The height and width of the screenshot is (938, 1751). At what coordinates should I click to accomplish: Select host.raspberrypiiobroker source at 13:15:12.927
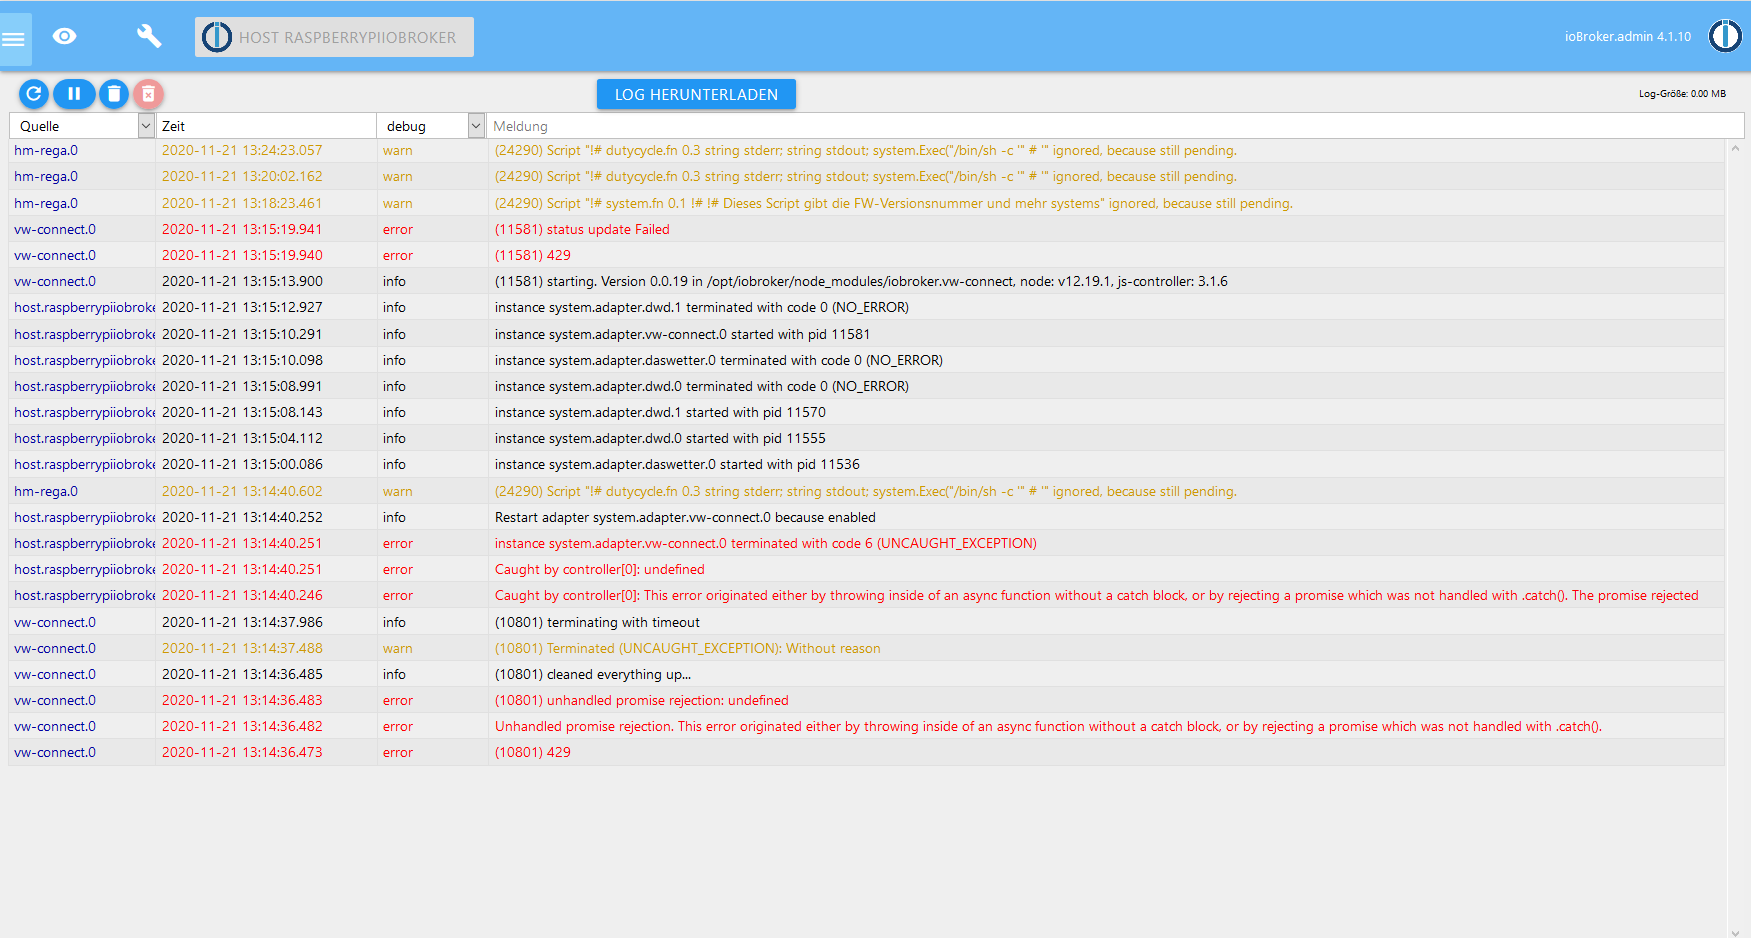coord(85,307)
